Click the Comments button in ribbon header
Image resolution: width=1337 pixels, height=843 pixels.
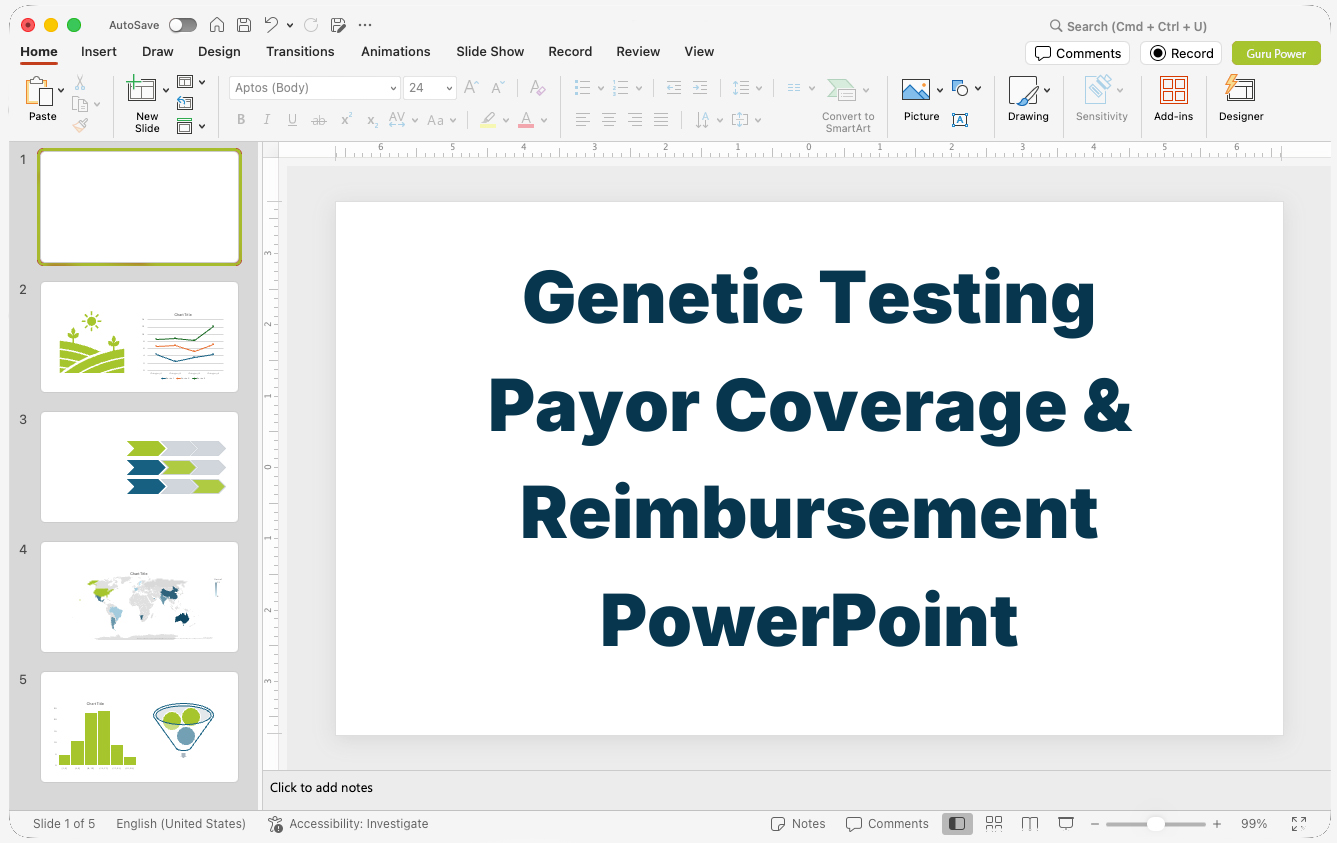1077,53
